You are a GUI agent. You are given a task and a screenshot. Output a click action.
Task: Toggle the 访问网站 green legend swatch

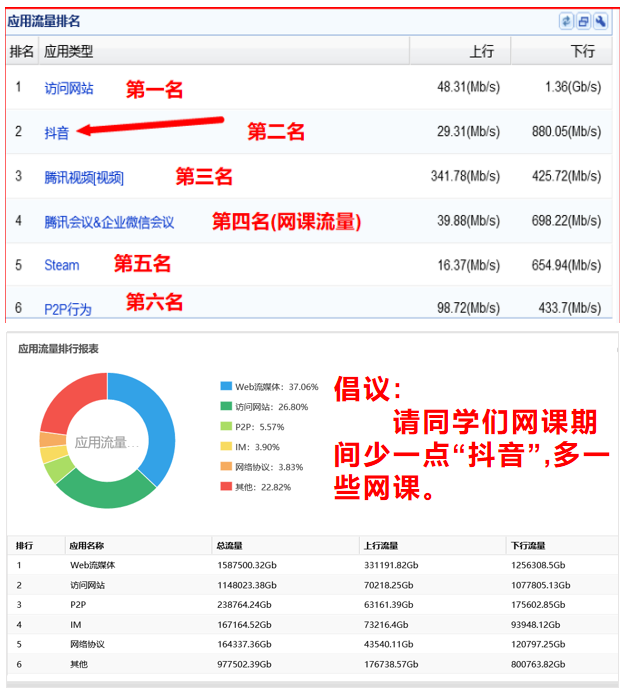coord(225,407)
